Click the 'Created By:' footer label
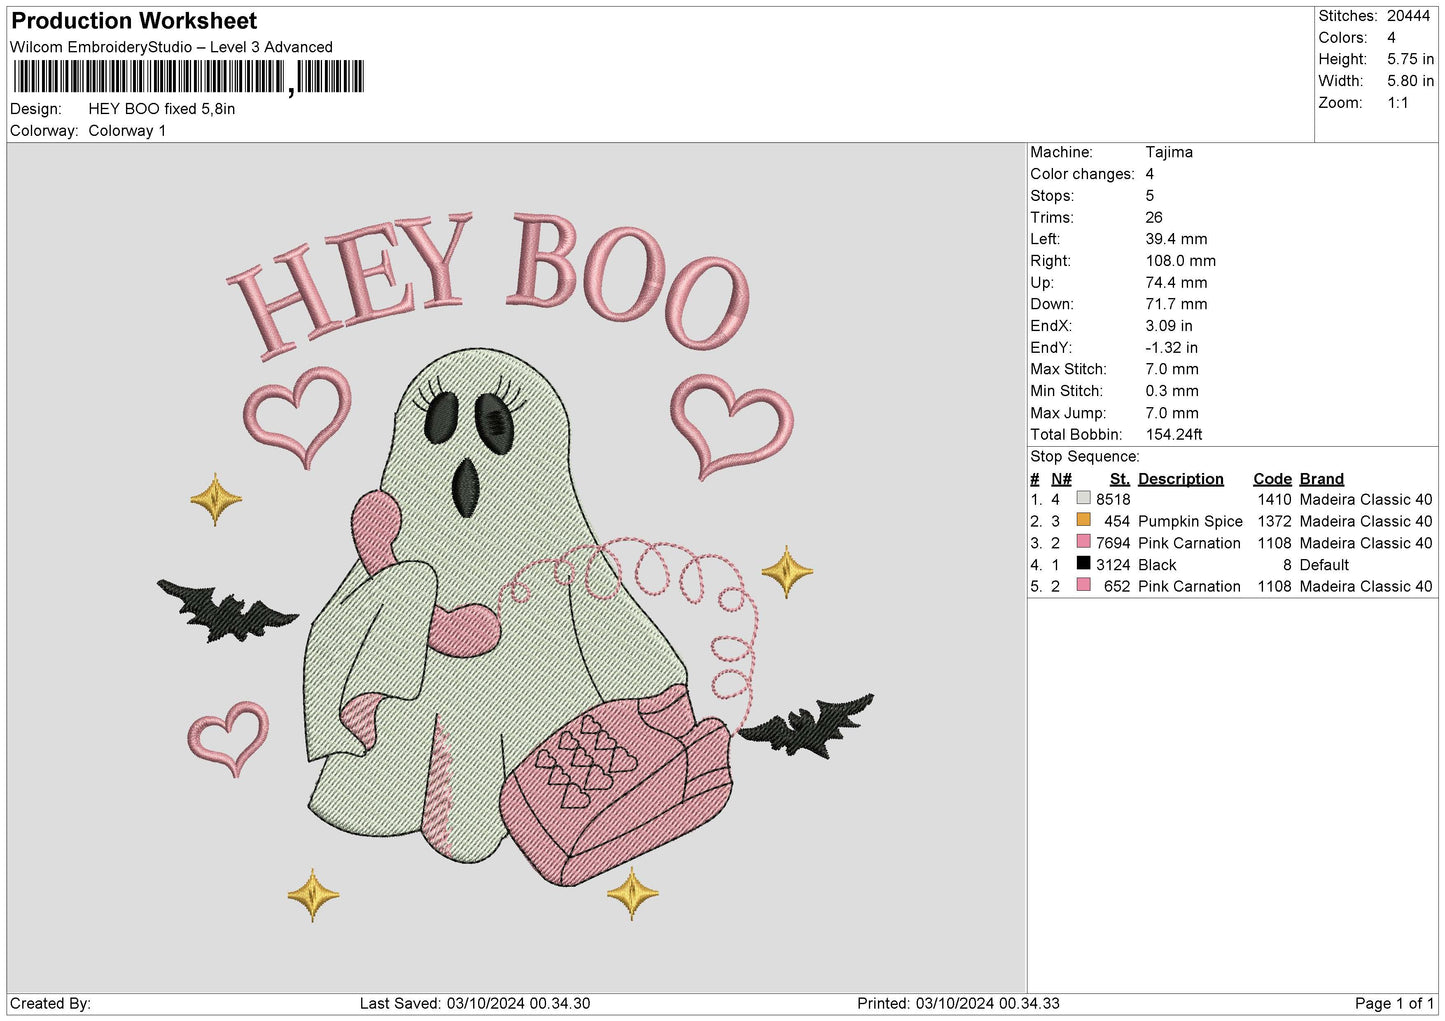Viewport: 1445px width, 1021px height. click(x=50, y=1003)
